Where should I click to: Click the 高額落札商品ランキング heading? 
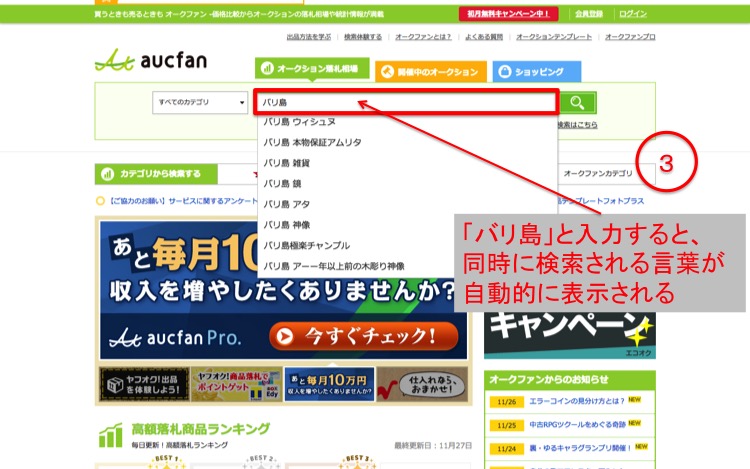click(201, 429)
